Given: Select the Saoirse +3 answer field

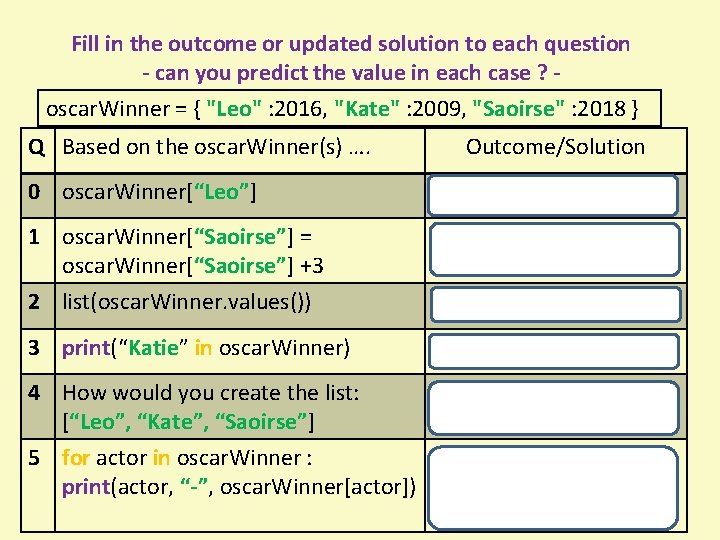Looking at the screenshot, I should pos(555,250).
